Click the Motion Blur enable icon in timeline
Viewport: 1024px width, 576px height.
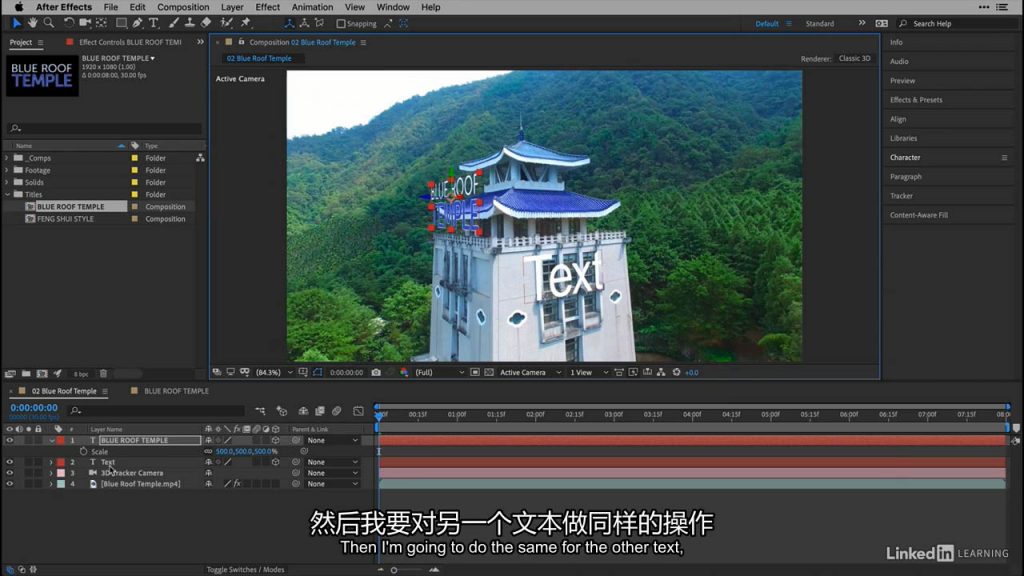[x=336, y=411]
